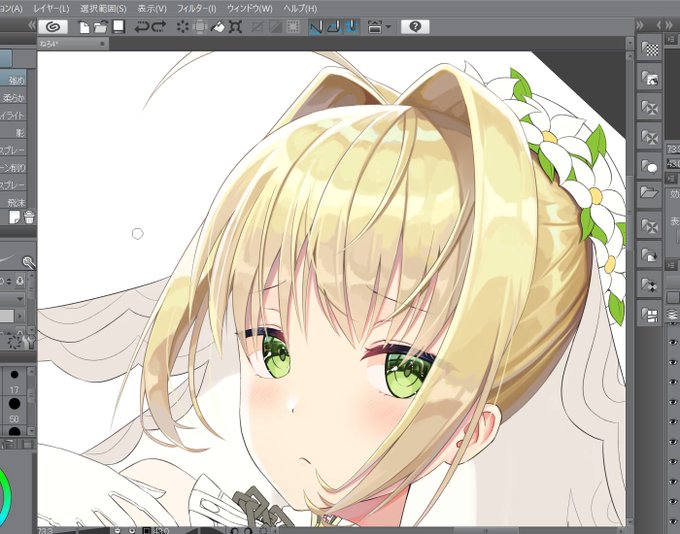Viewport: 680px width, 534px height.
Task: Select the 飛沫 sub tool
Action: coord(13,202)
